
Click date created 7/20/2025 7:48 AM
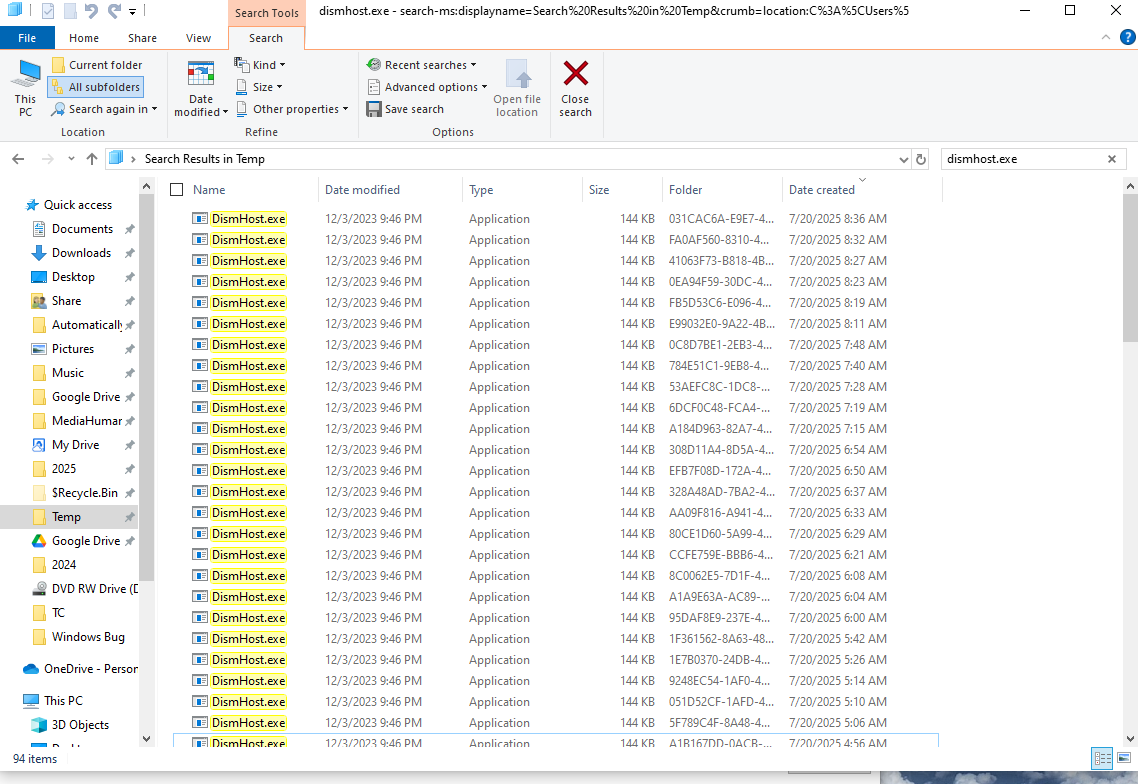click(x=838, y=345)
